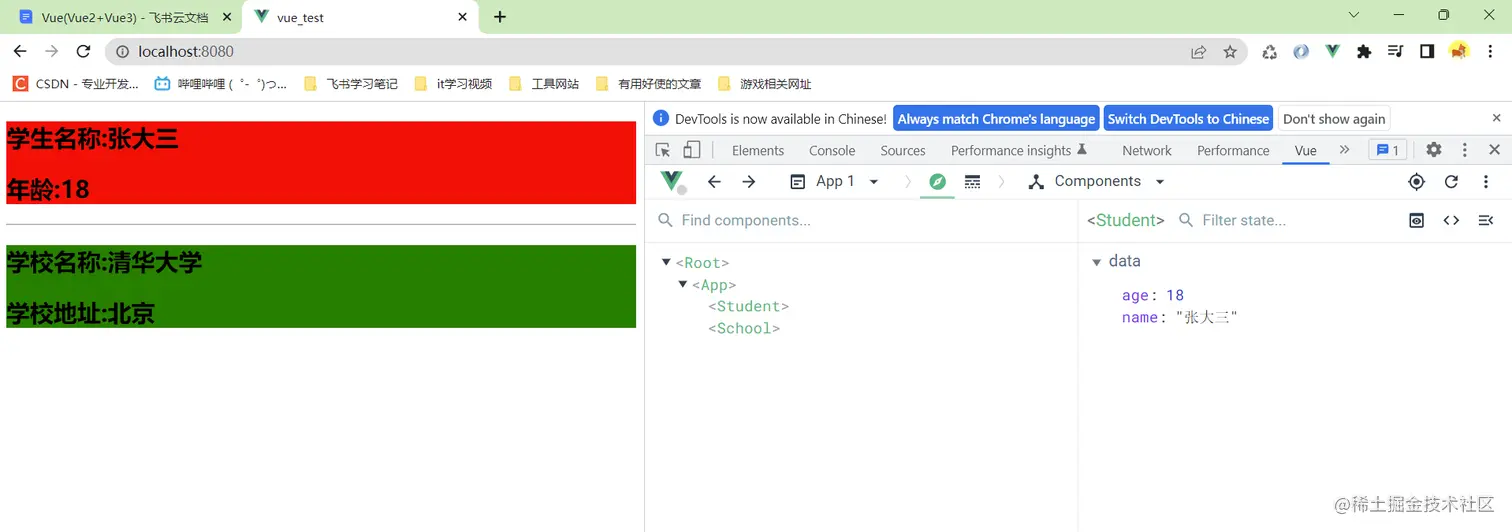Click the name value "张大三"
This screenshot has width=1512, height=532.
1207,317
